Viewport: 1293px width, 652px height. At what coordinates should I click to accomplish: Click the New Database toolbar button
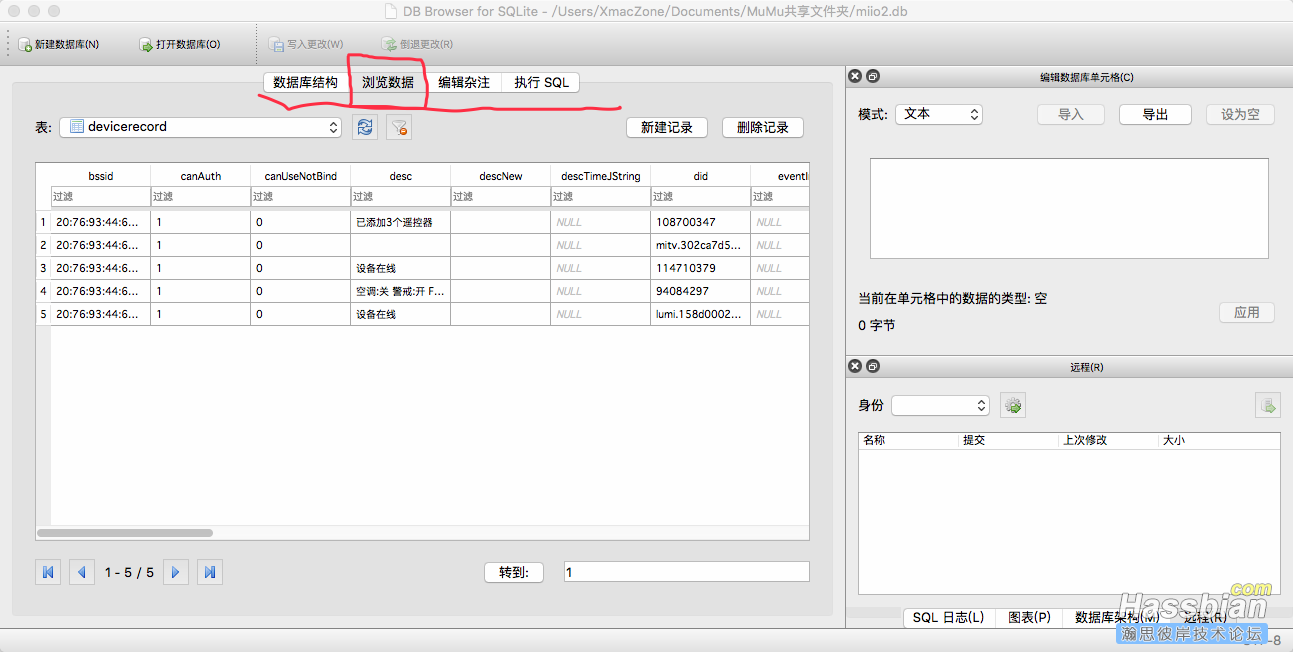point(59,44)
